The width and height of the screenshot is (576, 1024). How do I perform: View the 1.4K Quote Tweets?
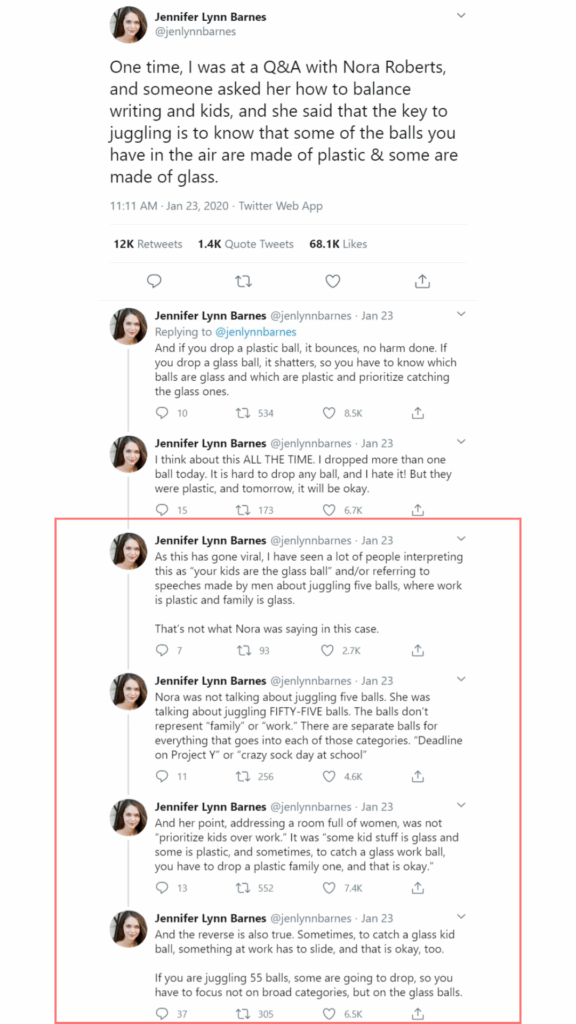(246, 244)
